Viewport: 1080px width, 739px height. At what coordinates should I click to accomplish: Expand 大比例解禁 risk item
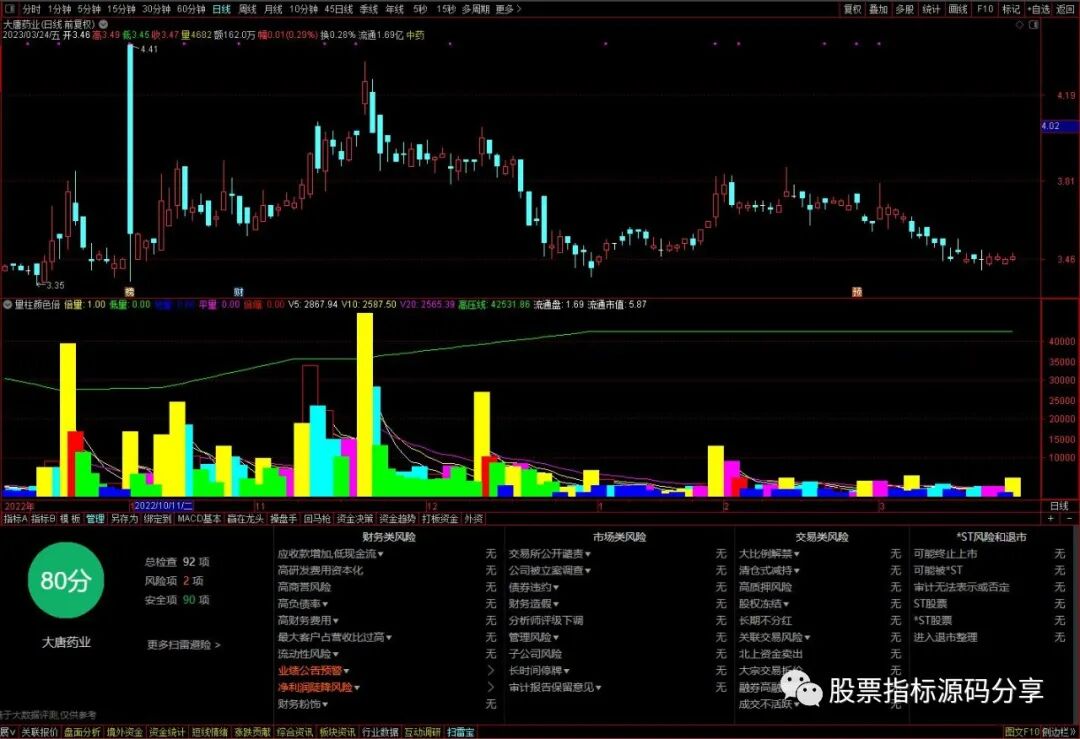coord(769,554)
